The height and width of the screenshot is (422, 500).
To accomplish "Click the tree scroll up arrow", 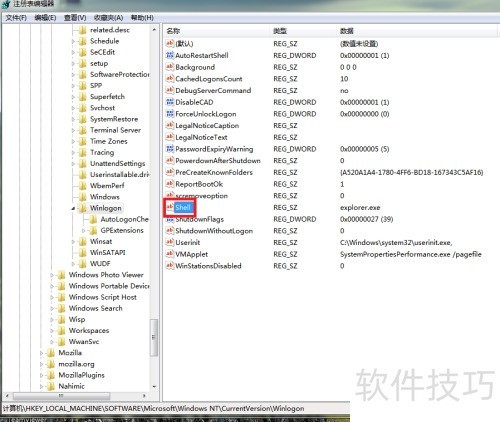I will 154,30.
